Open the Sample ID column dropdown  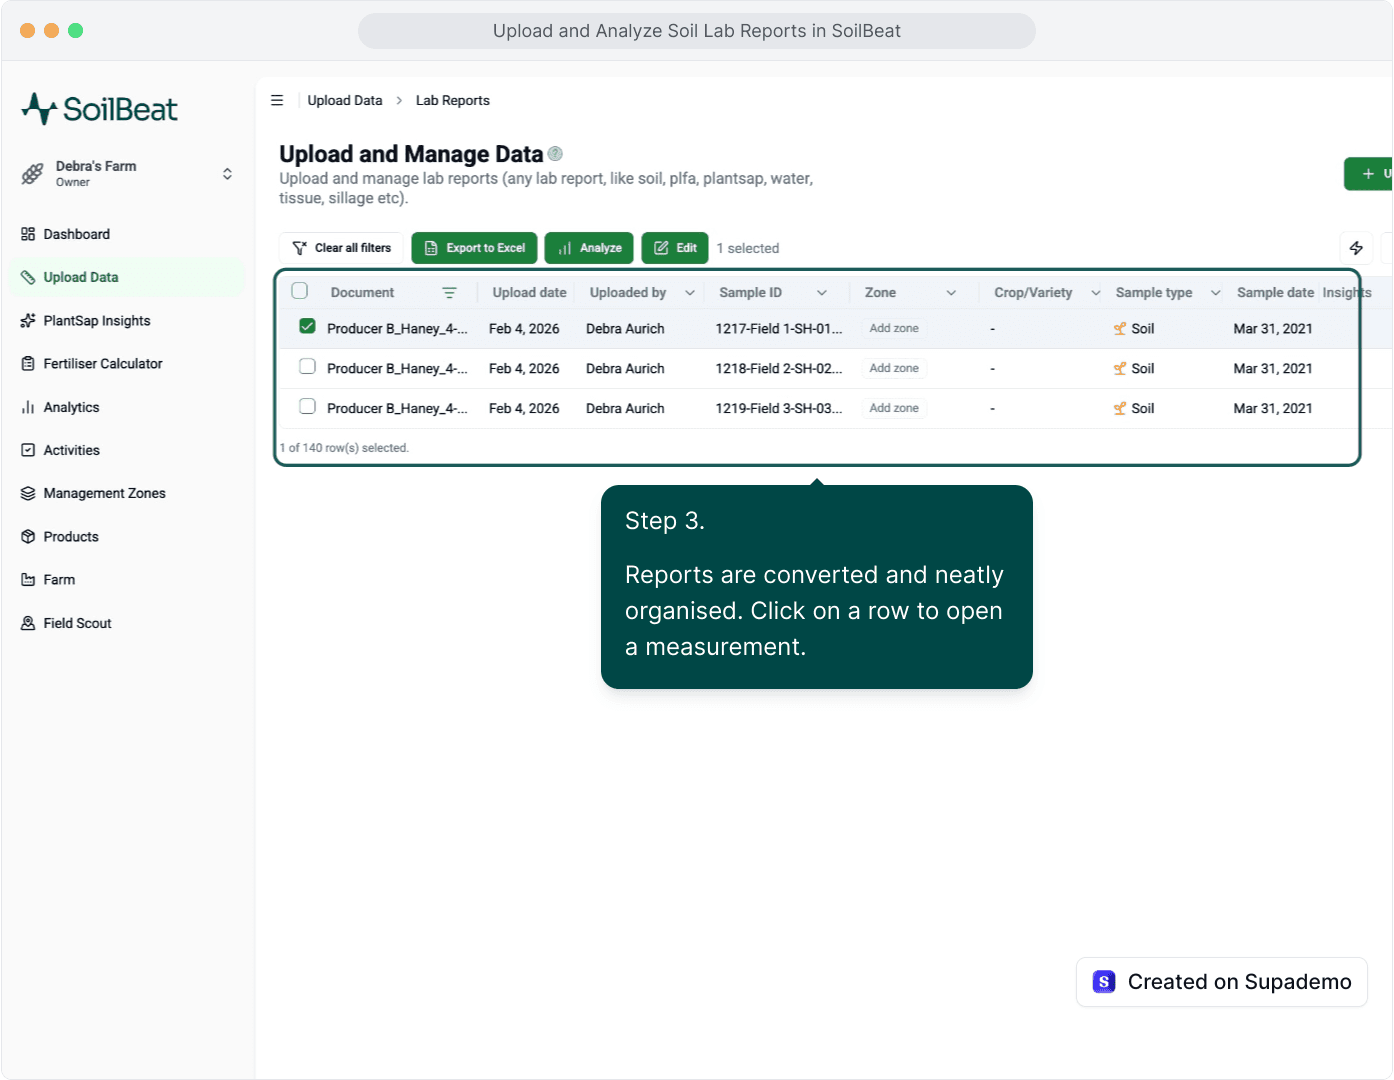point(822,293)
